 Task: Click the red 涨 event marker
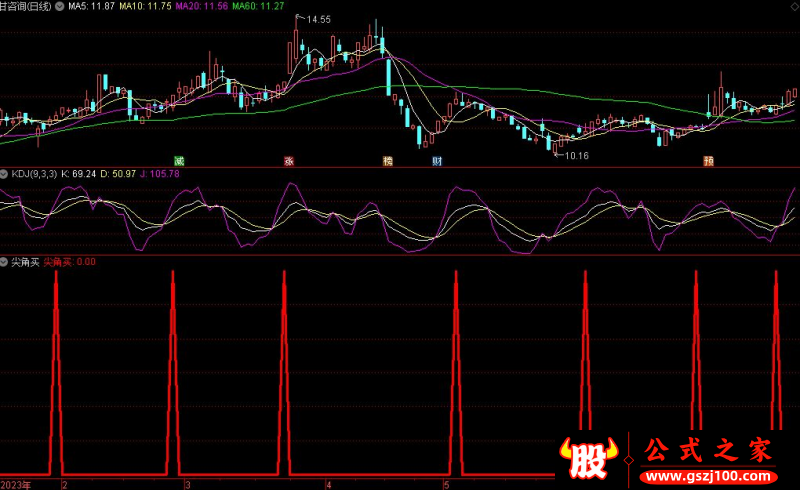coord(289,160)
